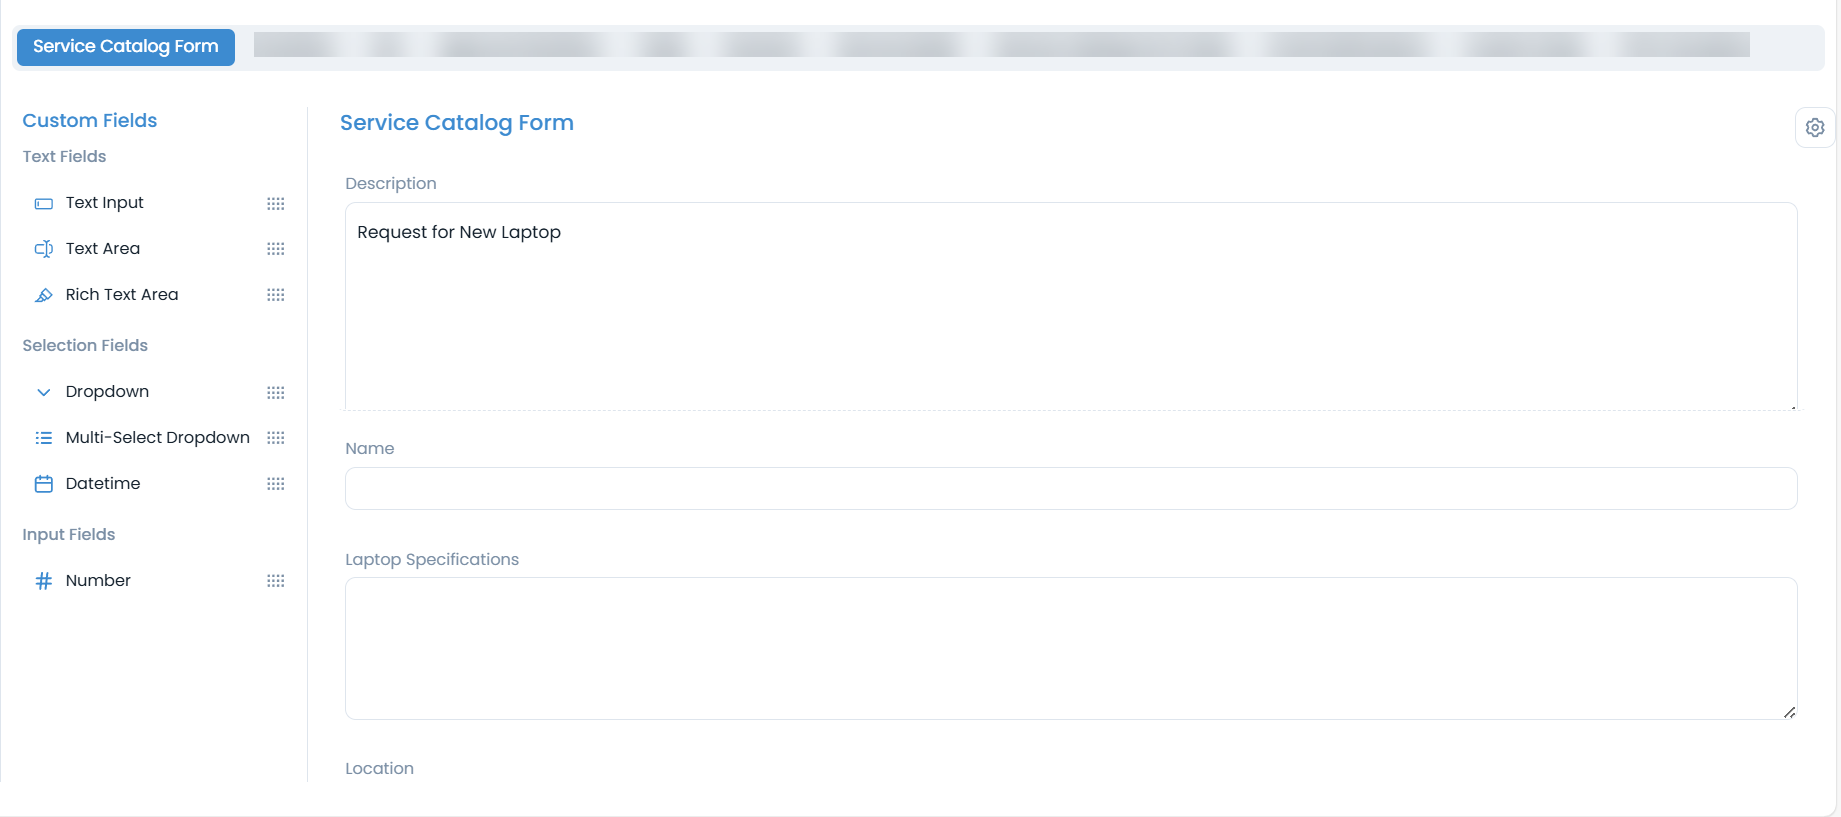The width and height of the screenshot is (1841, 817).
Task: Click the Number hash icon
Action: click(x=43, y=581)
